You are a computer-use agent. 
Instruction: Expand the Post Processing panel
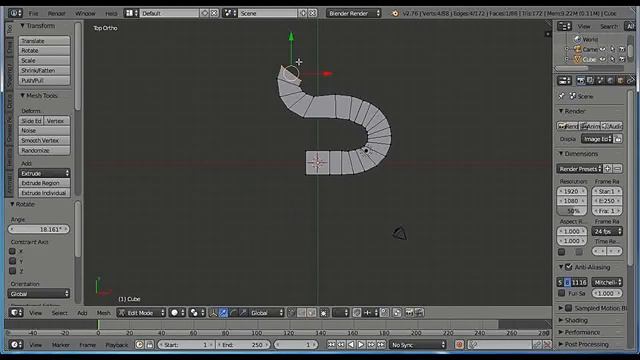click(561, 344)
